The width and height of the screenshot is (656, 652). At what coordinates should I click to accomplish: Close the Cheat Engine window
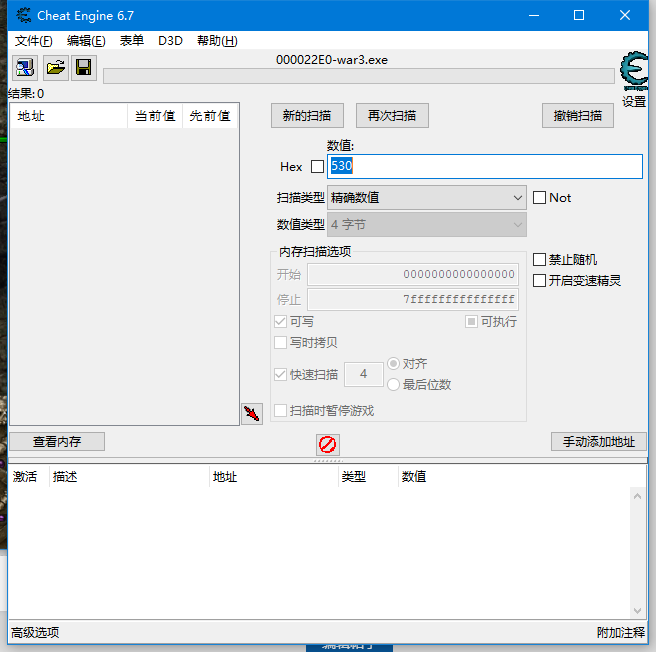pyautogui.click(x=625, y=15)
